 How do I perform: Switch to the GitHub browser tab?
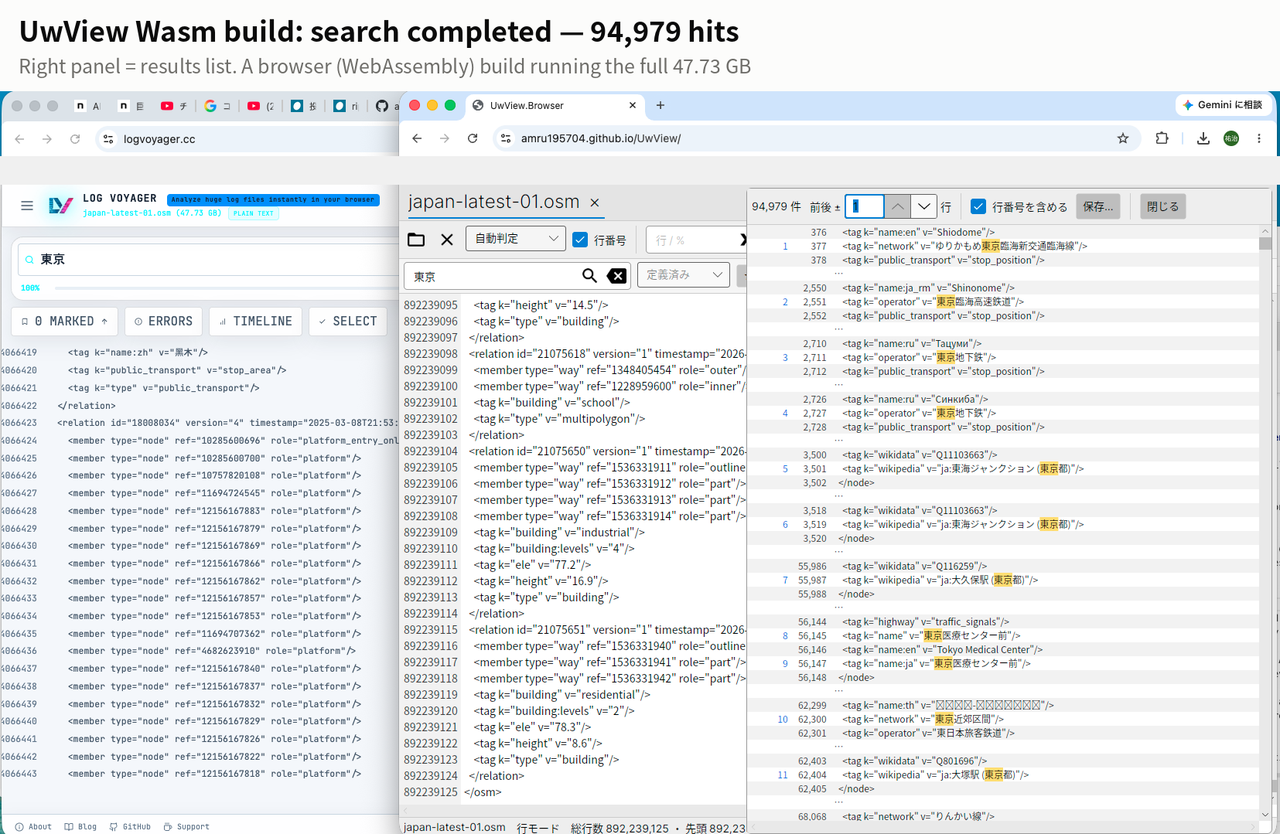[385, 105]
